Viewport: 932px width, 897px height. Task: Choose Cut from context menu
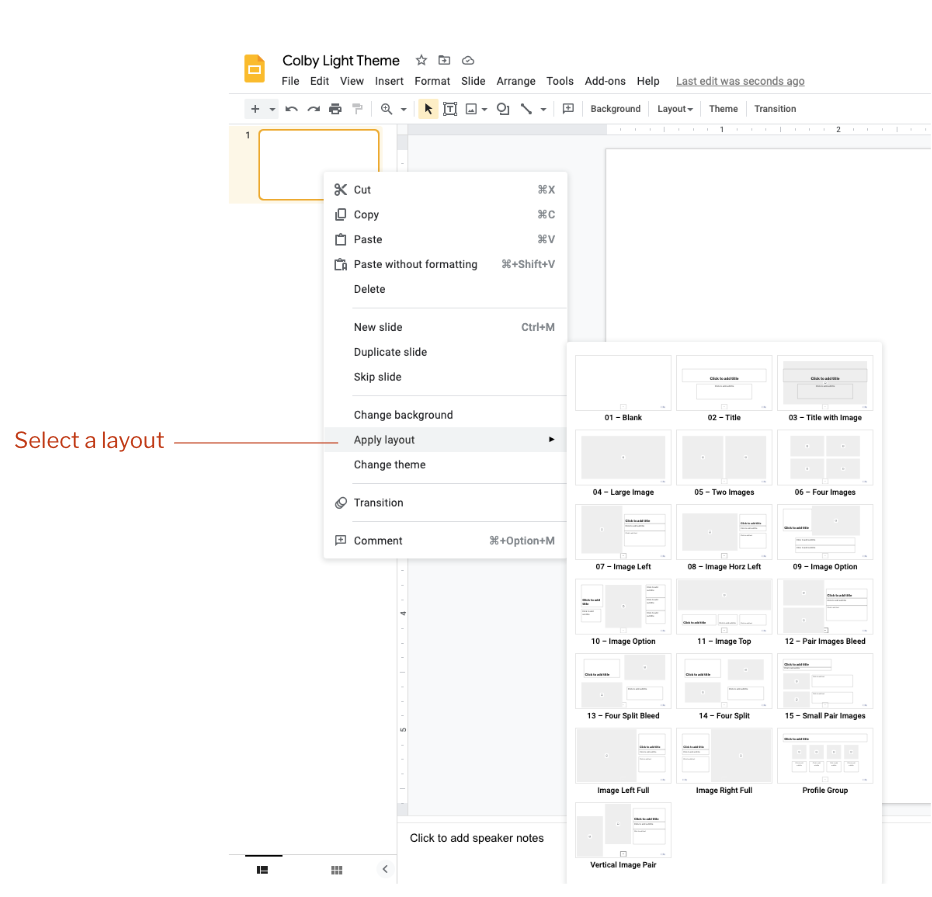click(445, 190)
